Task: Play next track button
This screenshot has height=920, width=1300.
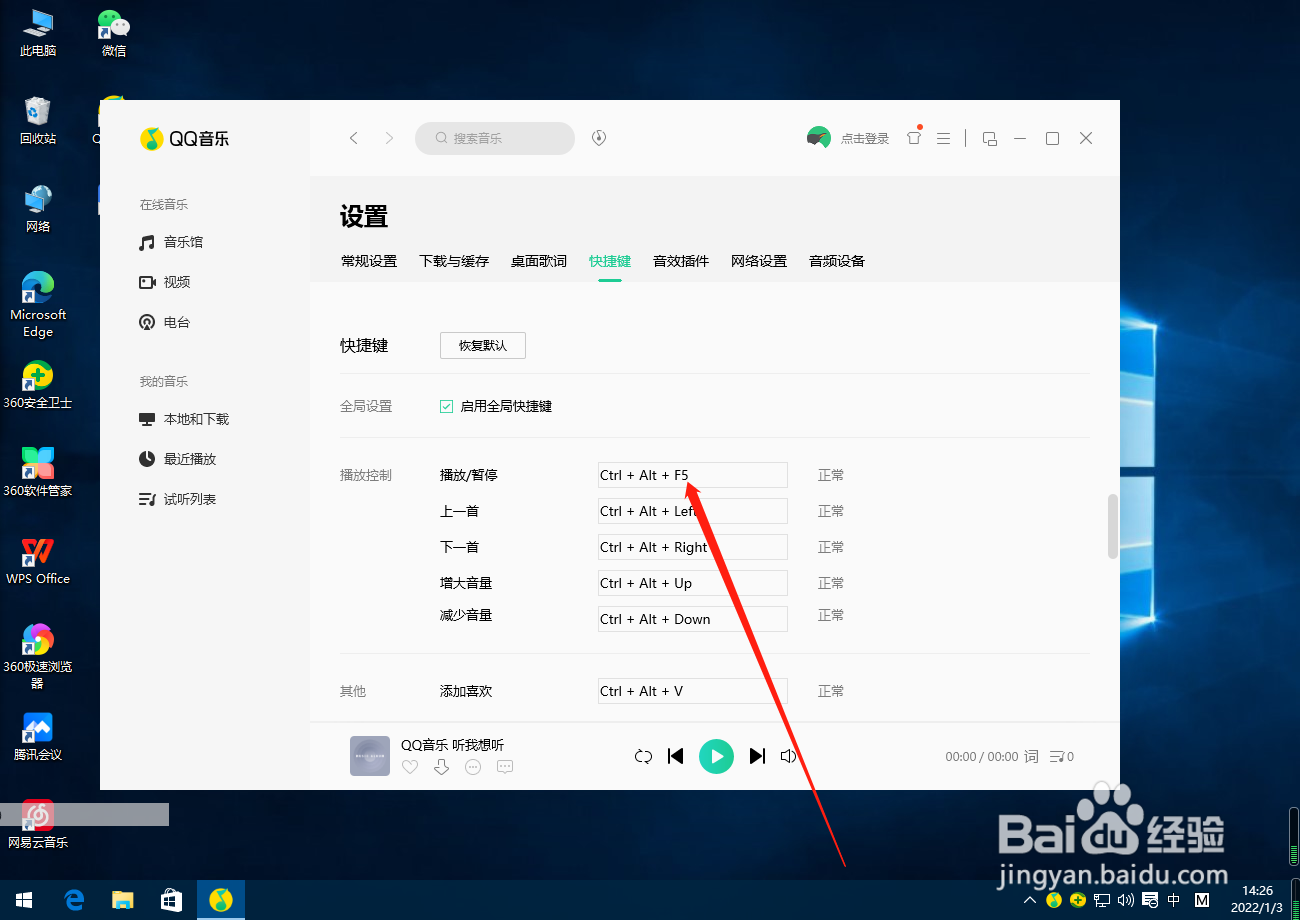Action: (x=757, y=756)
